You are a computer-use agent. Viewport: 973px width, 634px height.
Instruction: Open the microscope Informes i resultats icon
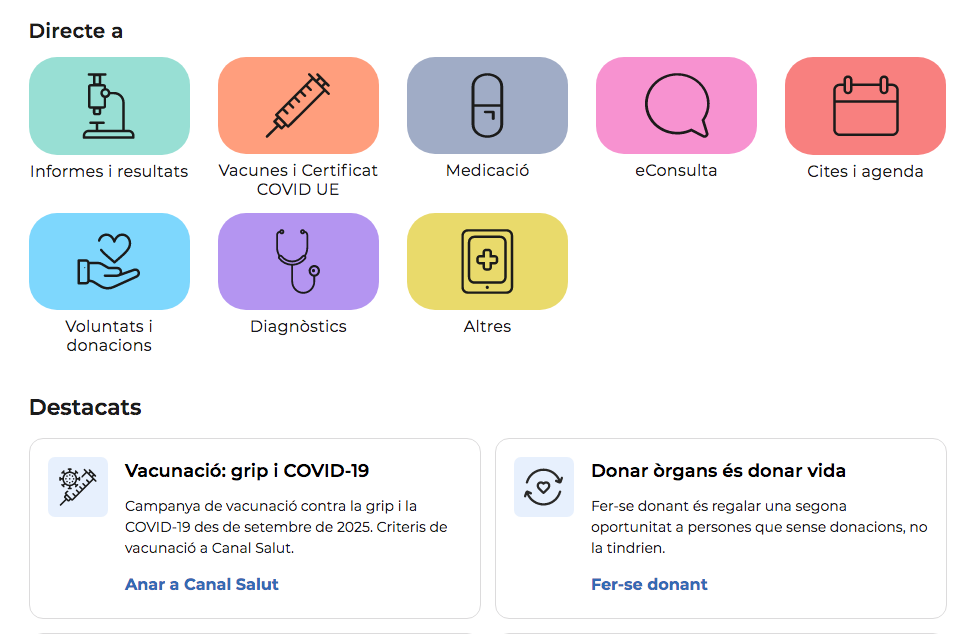(x=109, y=105)
